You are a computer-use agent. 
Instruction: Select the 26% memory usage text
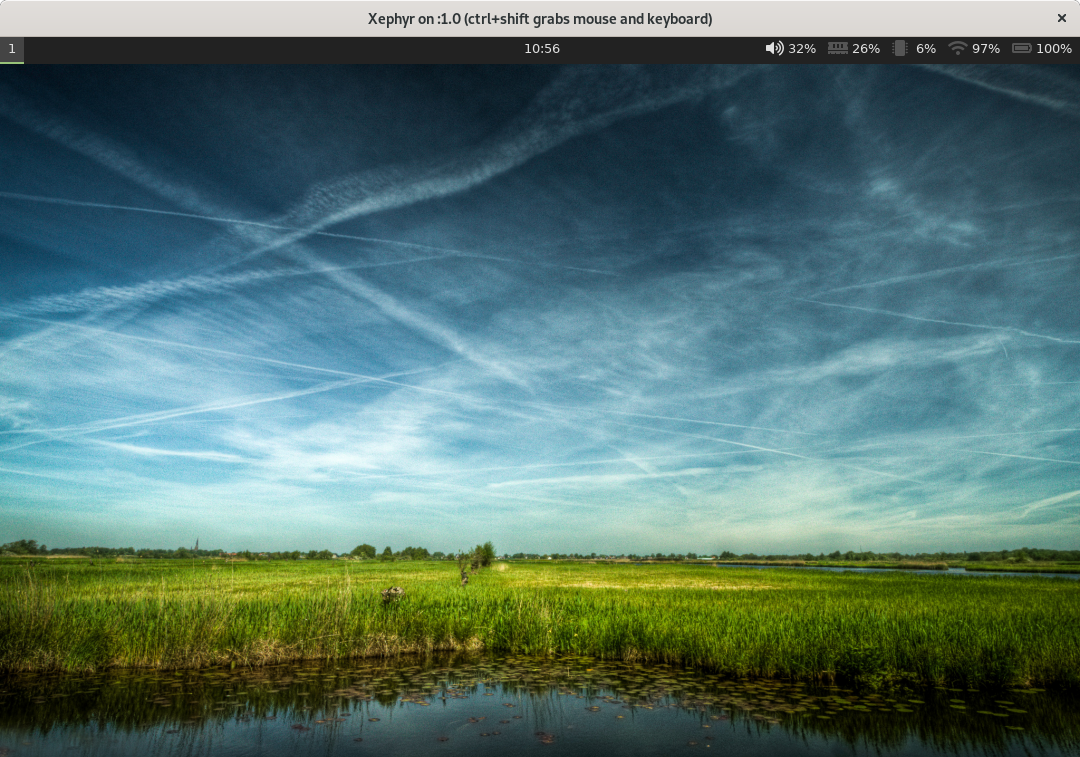pyautogui.click(x=866, y=48)
